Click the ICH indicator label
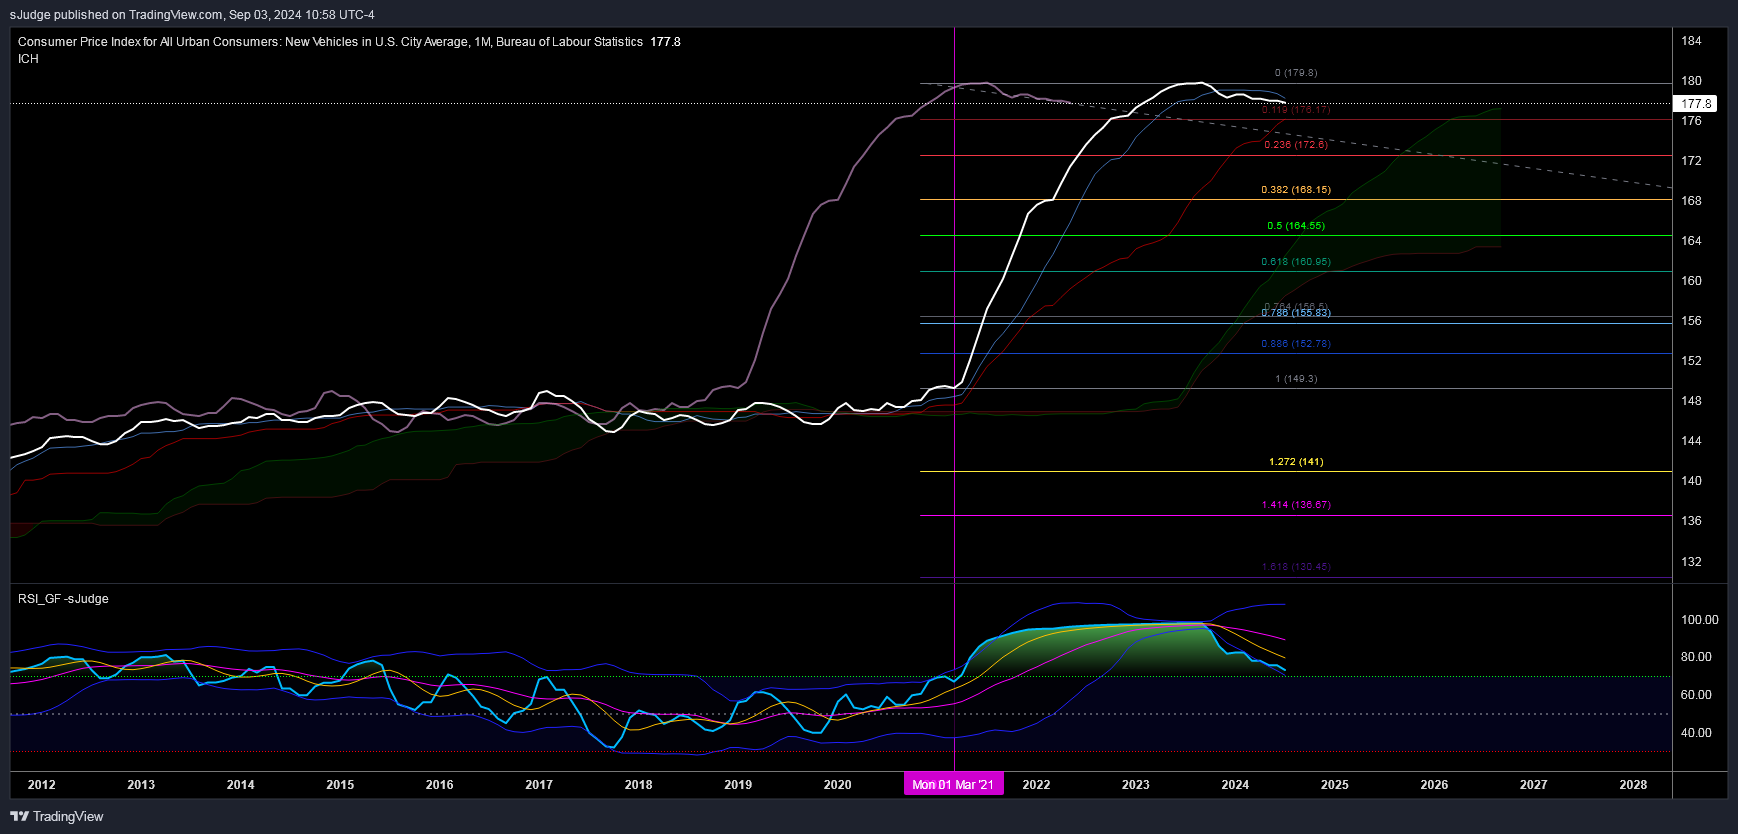 [x=28, y=59]
